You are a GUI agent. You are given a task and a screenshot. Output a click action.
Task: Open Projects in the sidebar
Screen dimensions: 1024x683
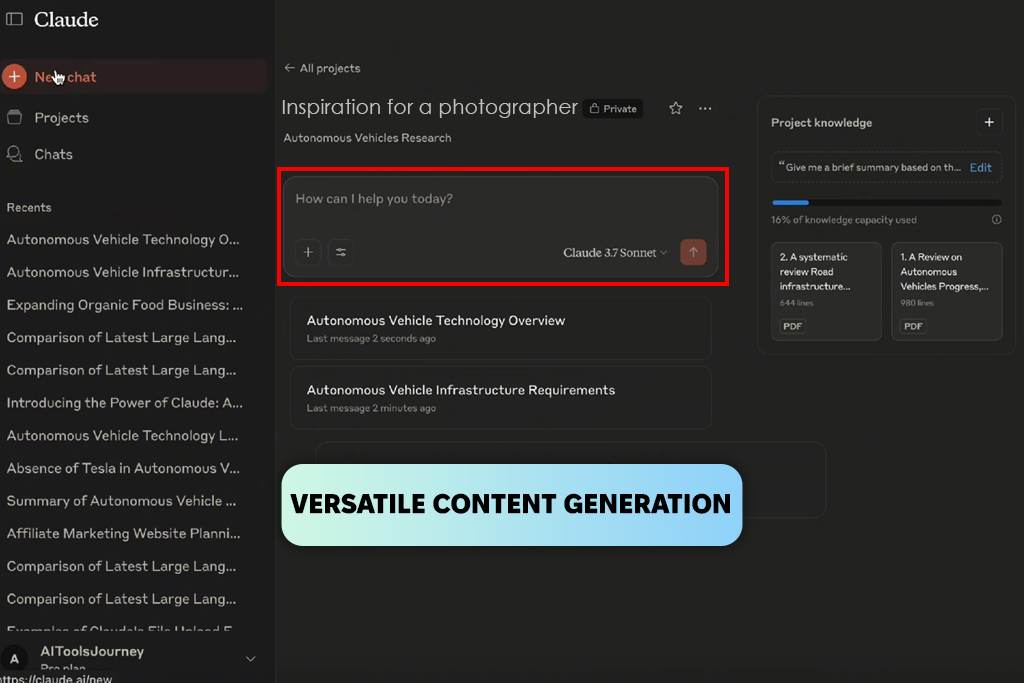tap(61, 118)
